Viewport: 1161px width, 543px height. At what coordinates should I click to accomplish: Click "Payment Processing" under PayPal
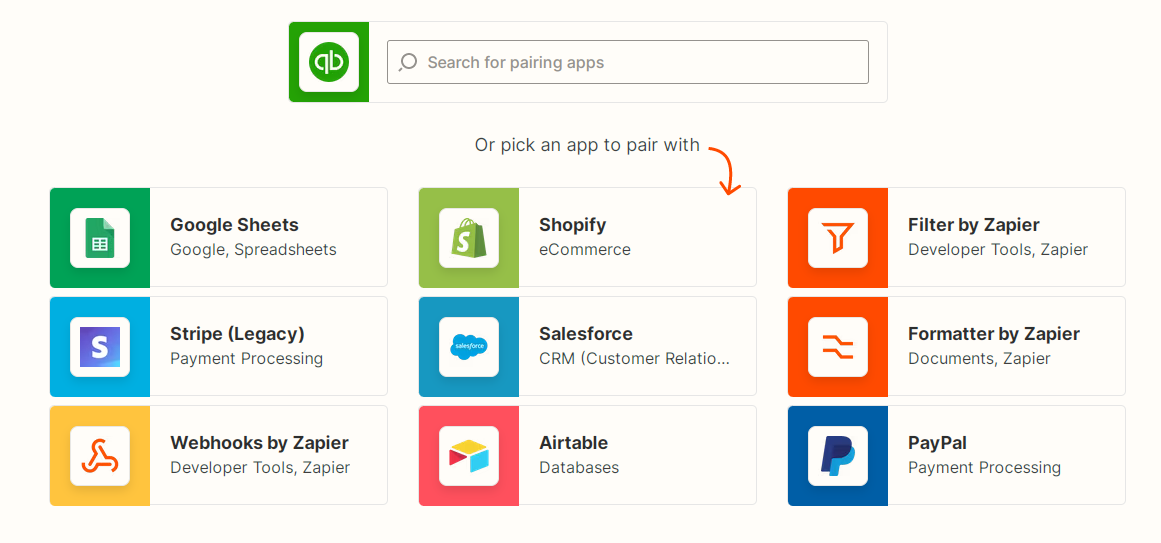984,467
